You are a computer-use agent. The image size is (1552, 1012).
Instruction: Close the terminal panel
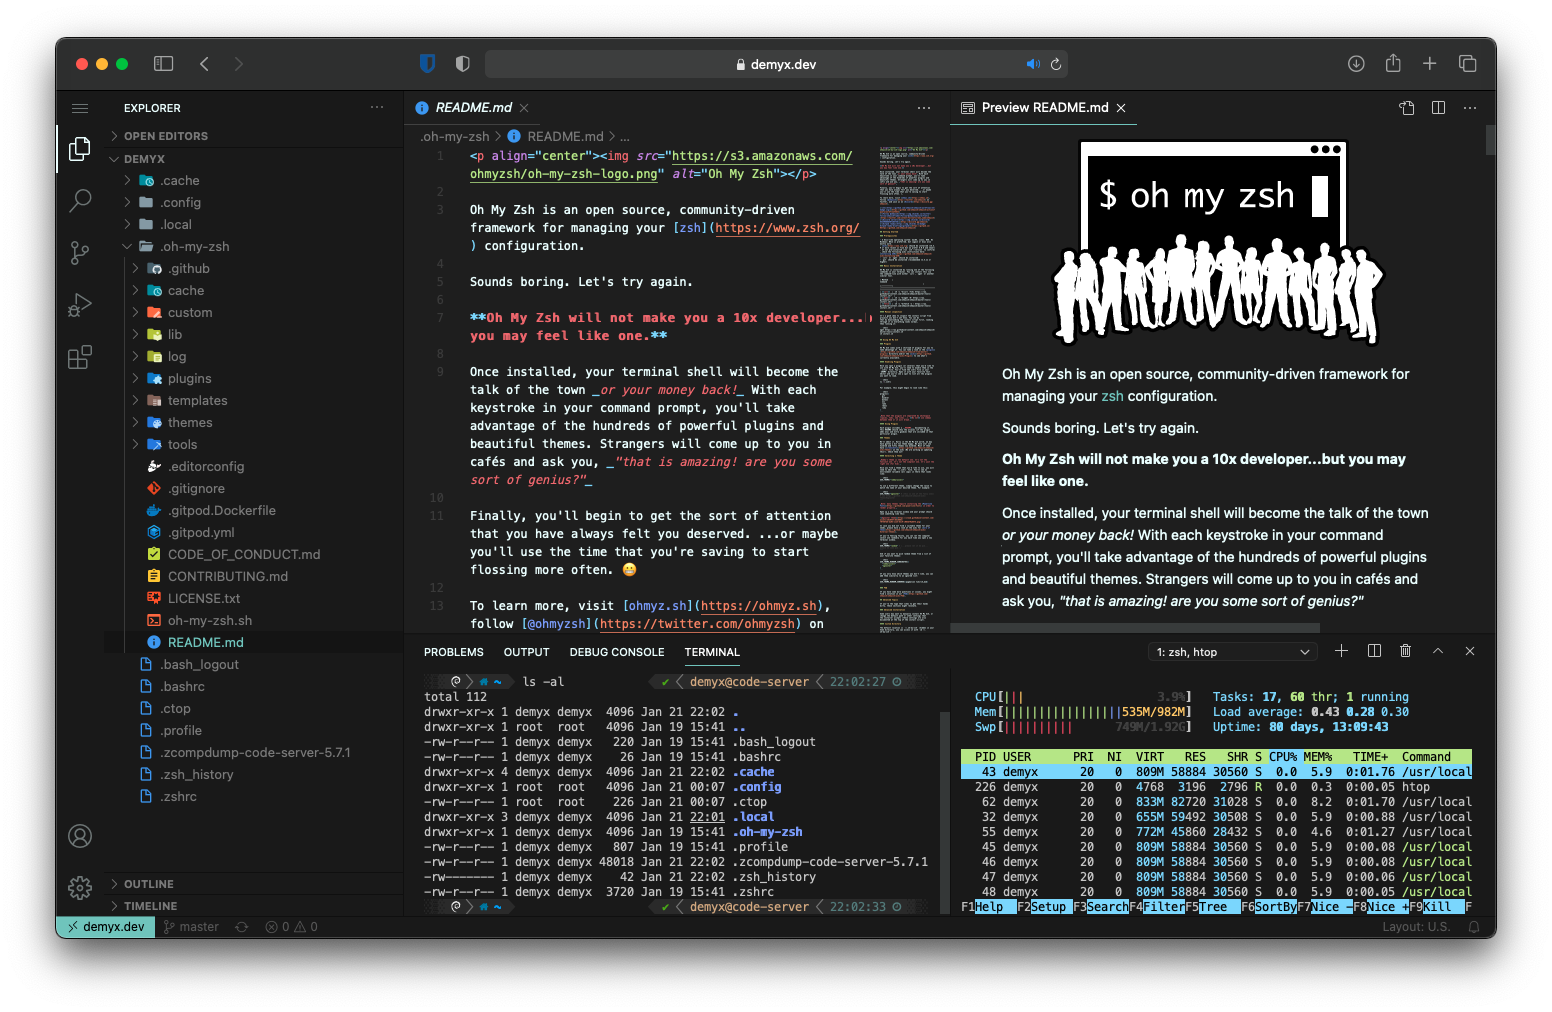(1470, 651)
